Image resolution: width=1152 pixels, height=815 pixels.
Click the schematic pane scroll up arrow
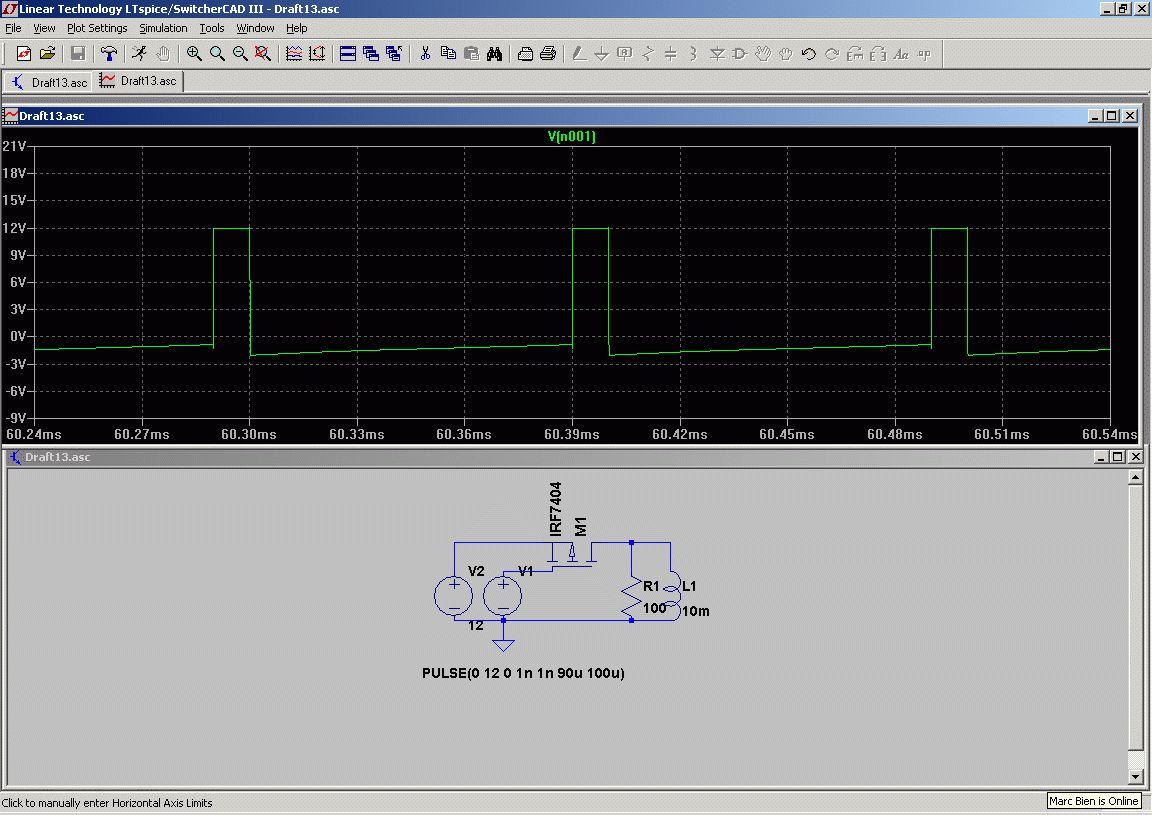(1134, 478)
